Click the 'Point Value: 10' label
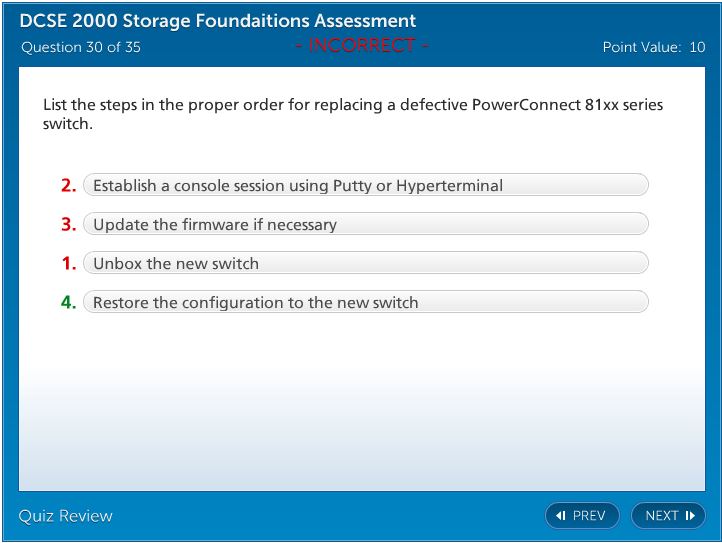722x543 pixels. 654,47
